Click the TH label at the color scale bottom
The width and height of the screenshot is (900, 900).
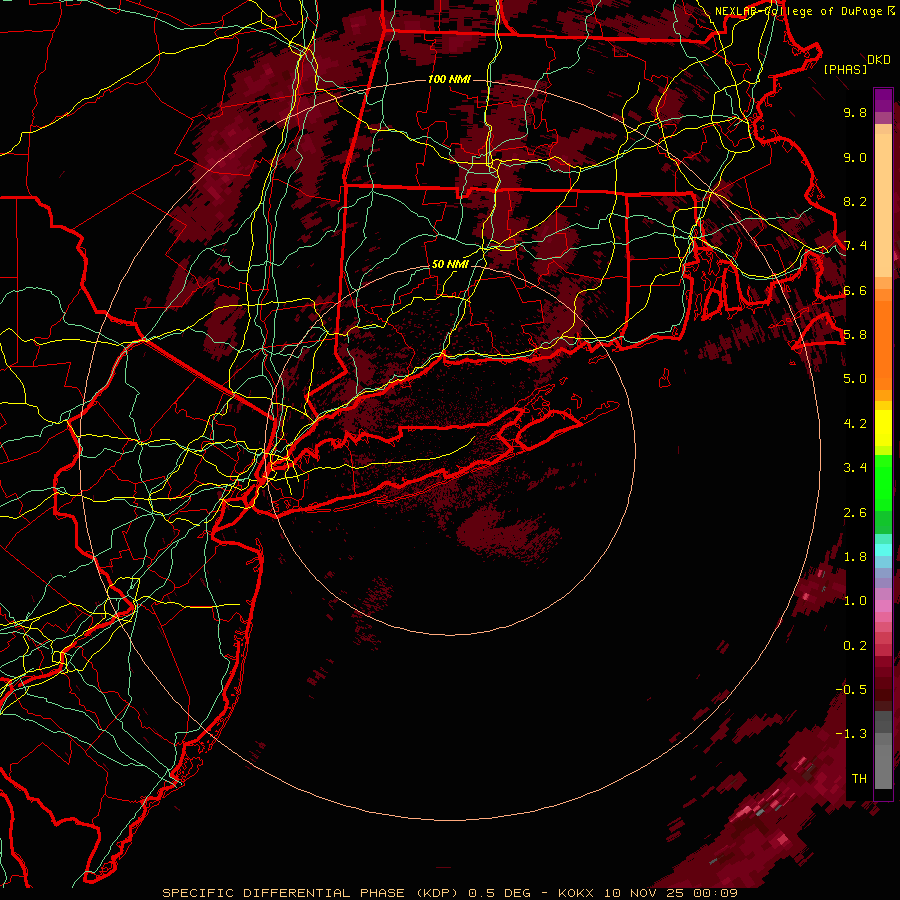pyautogui.click(x=859, y=779)
